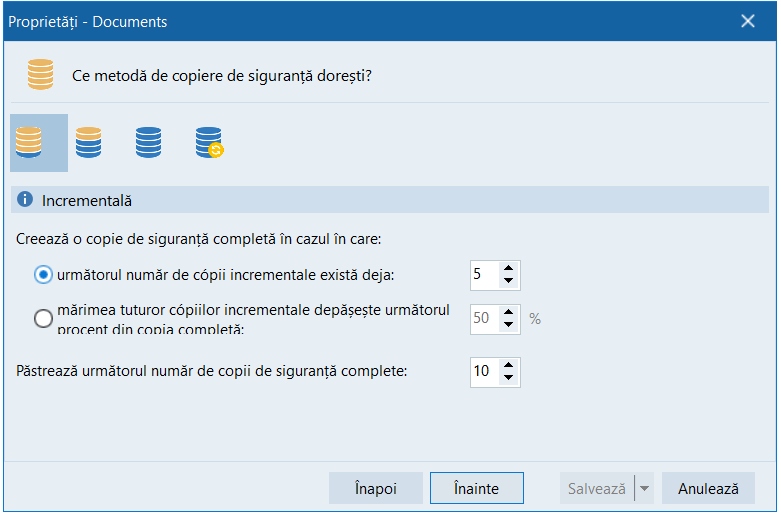
Task: Decrease the incremental copies count below 5
Action: click(x=509, y=281)
